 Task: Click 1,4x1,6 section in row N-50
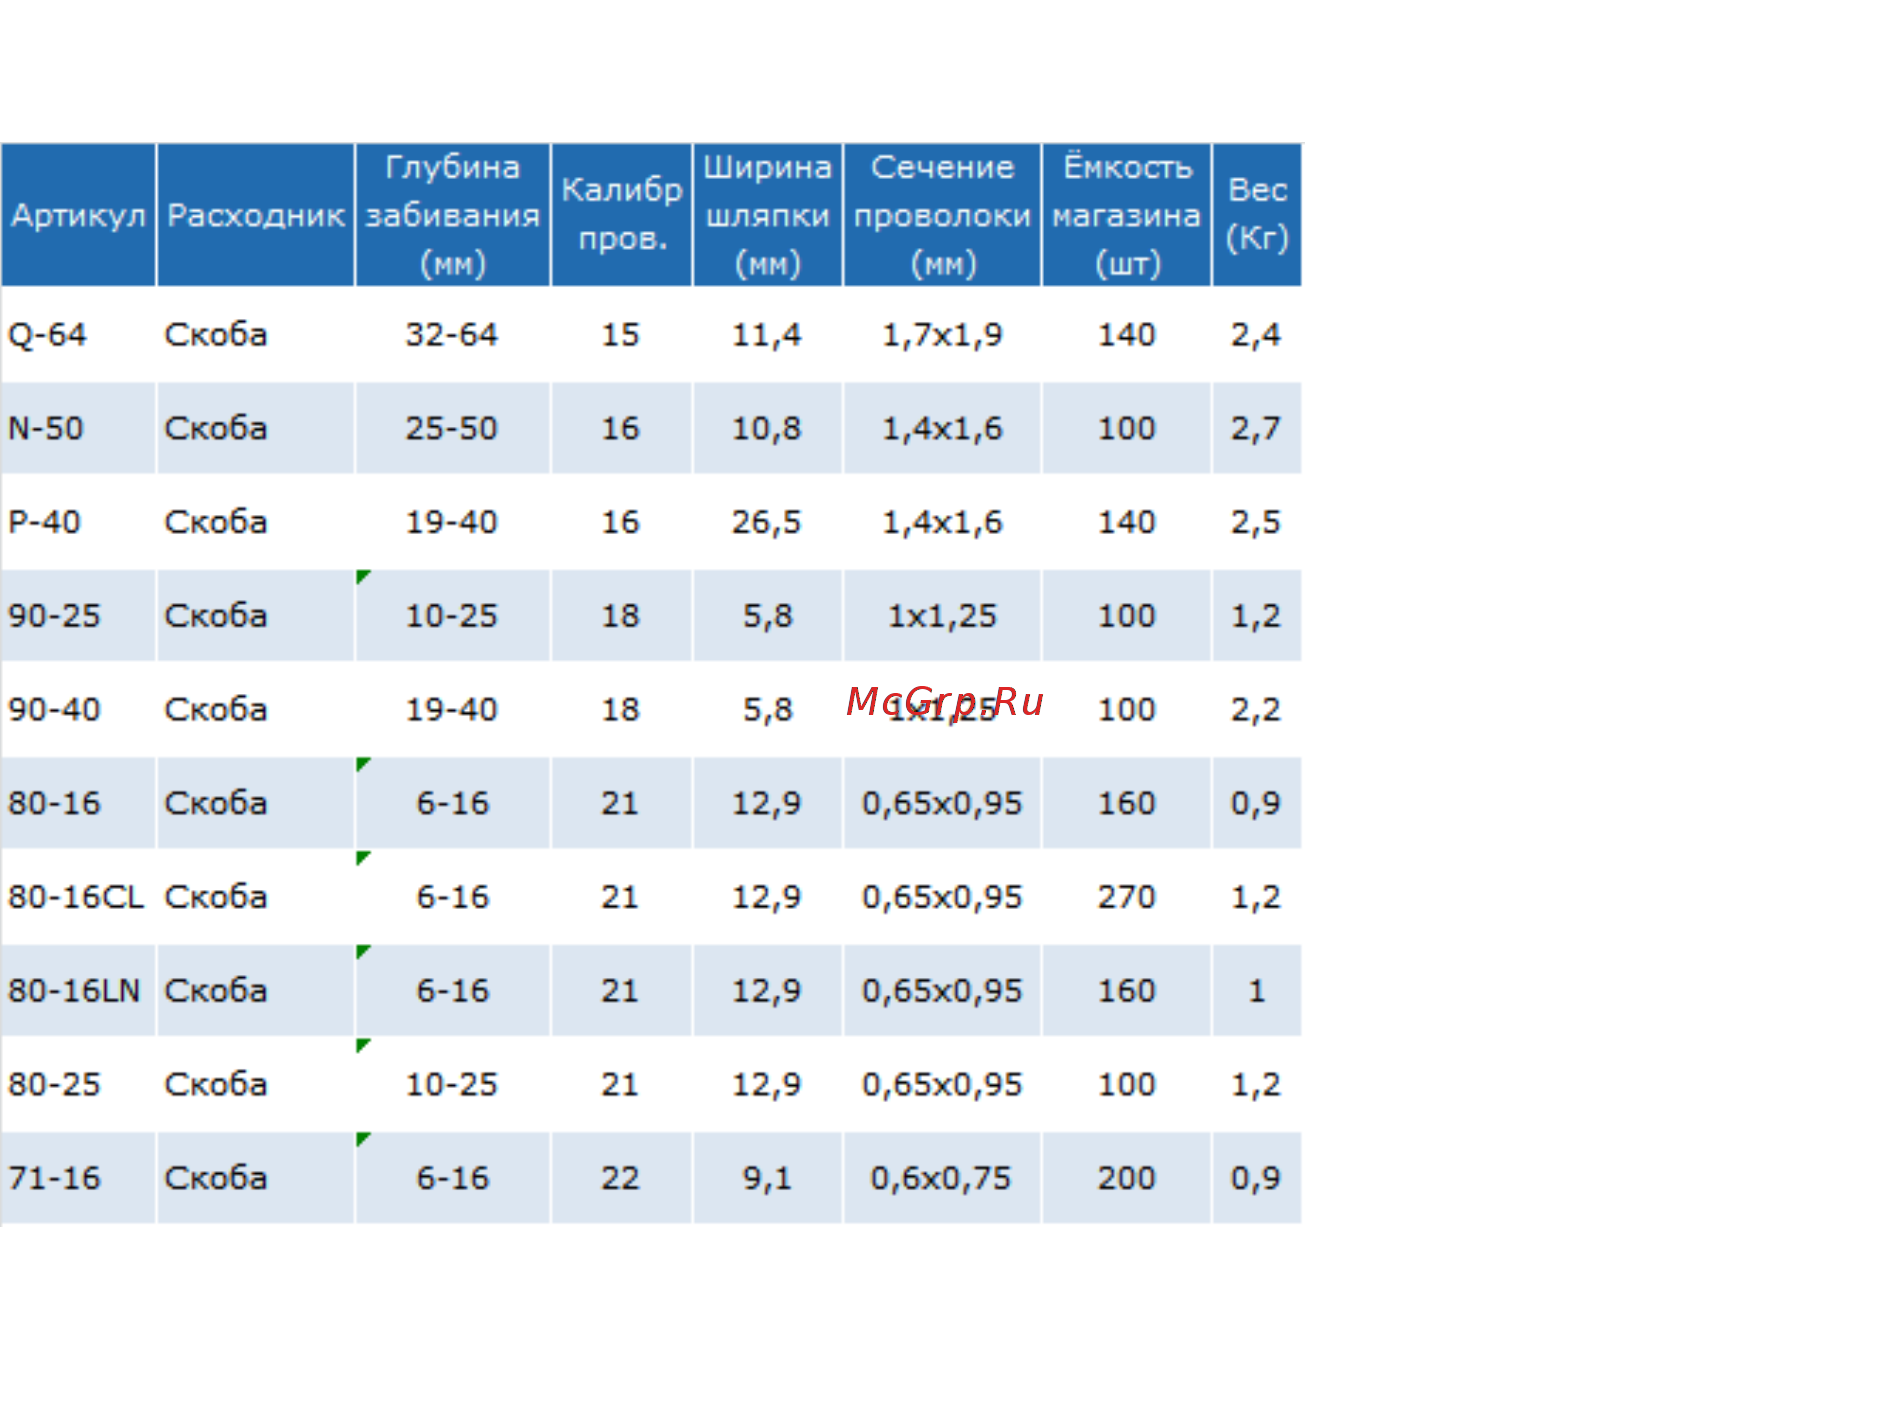coord(942,428)
